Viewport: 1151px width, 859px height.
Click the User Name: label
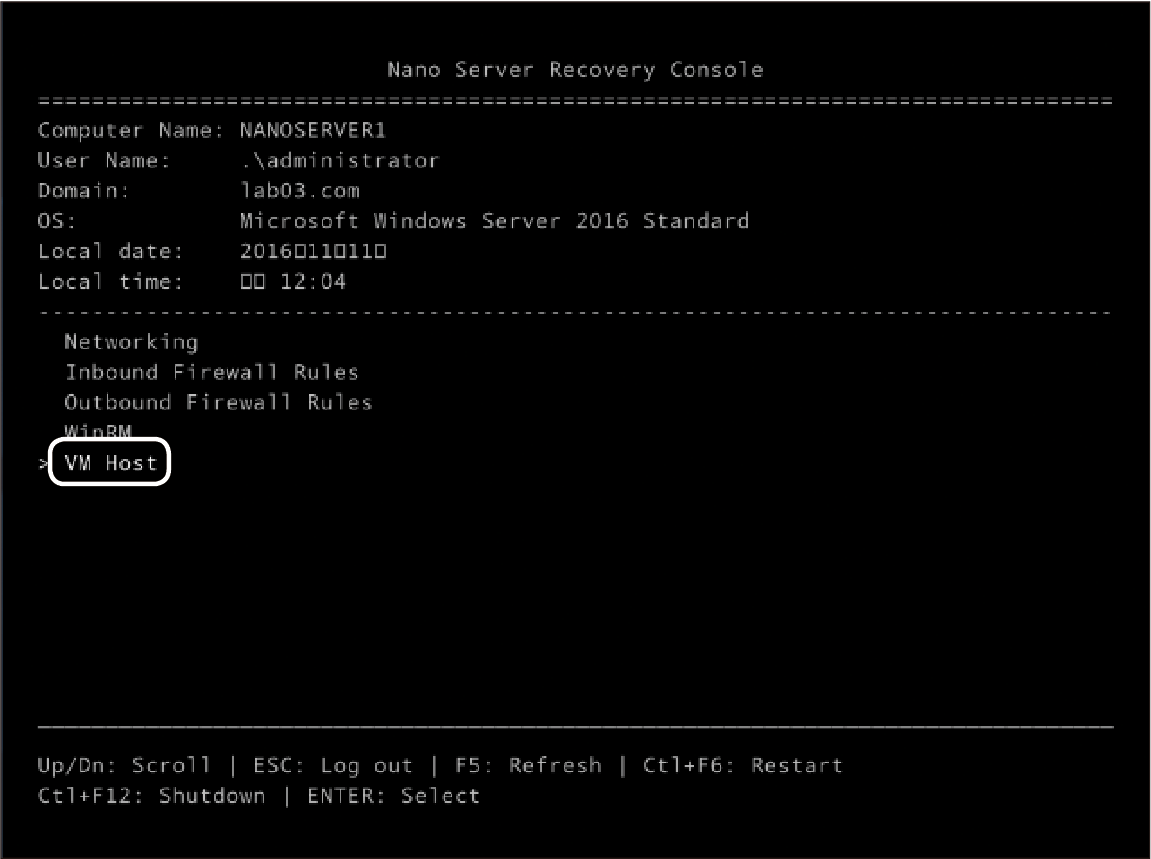click(104, 161)
